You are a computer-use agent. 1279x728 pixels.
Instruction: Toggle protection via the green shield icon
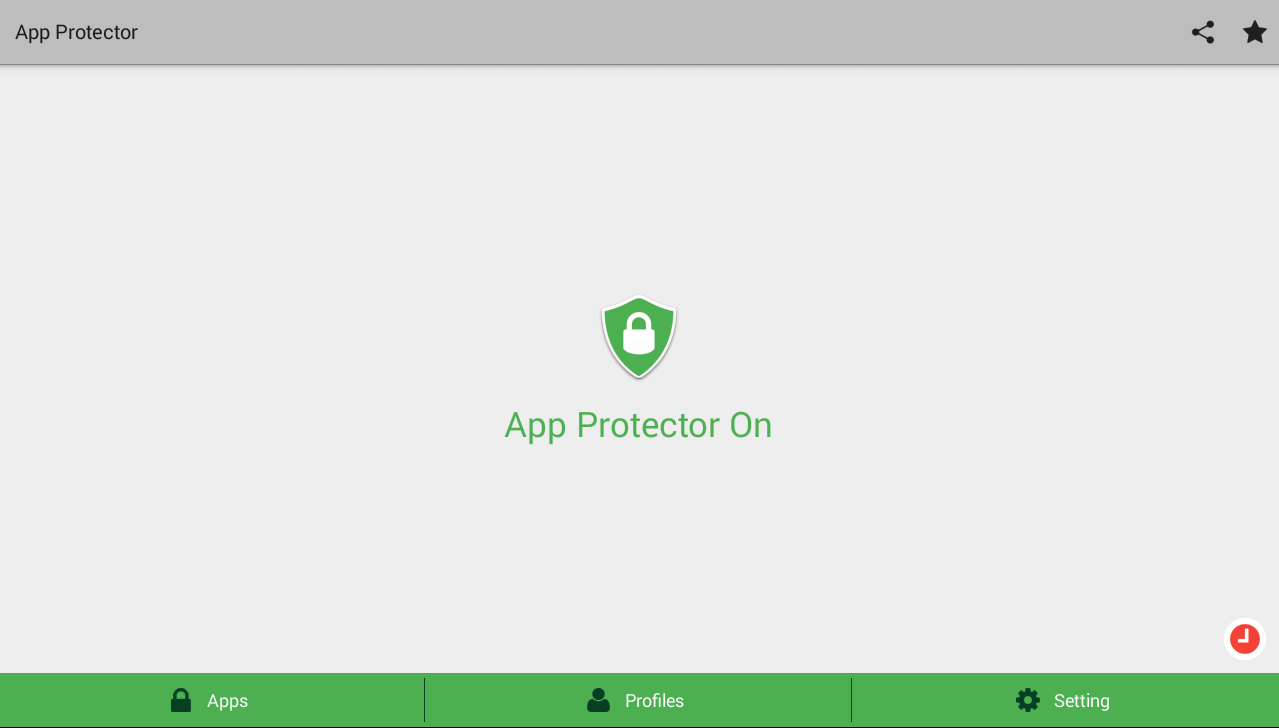pos(639,337)
